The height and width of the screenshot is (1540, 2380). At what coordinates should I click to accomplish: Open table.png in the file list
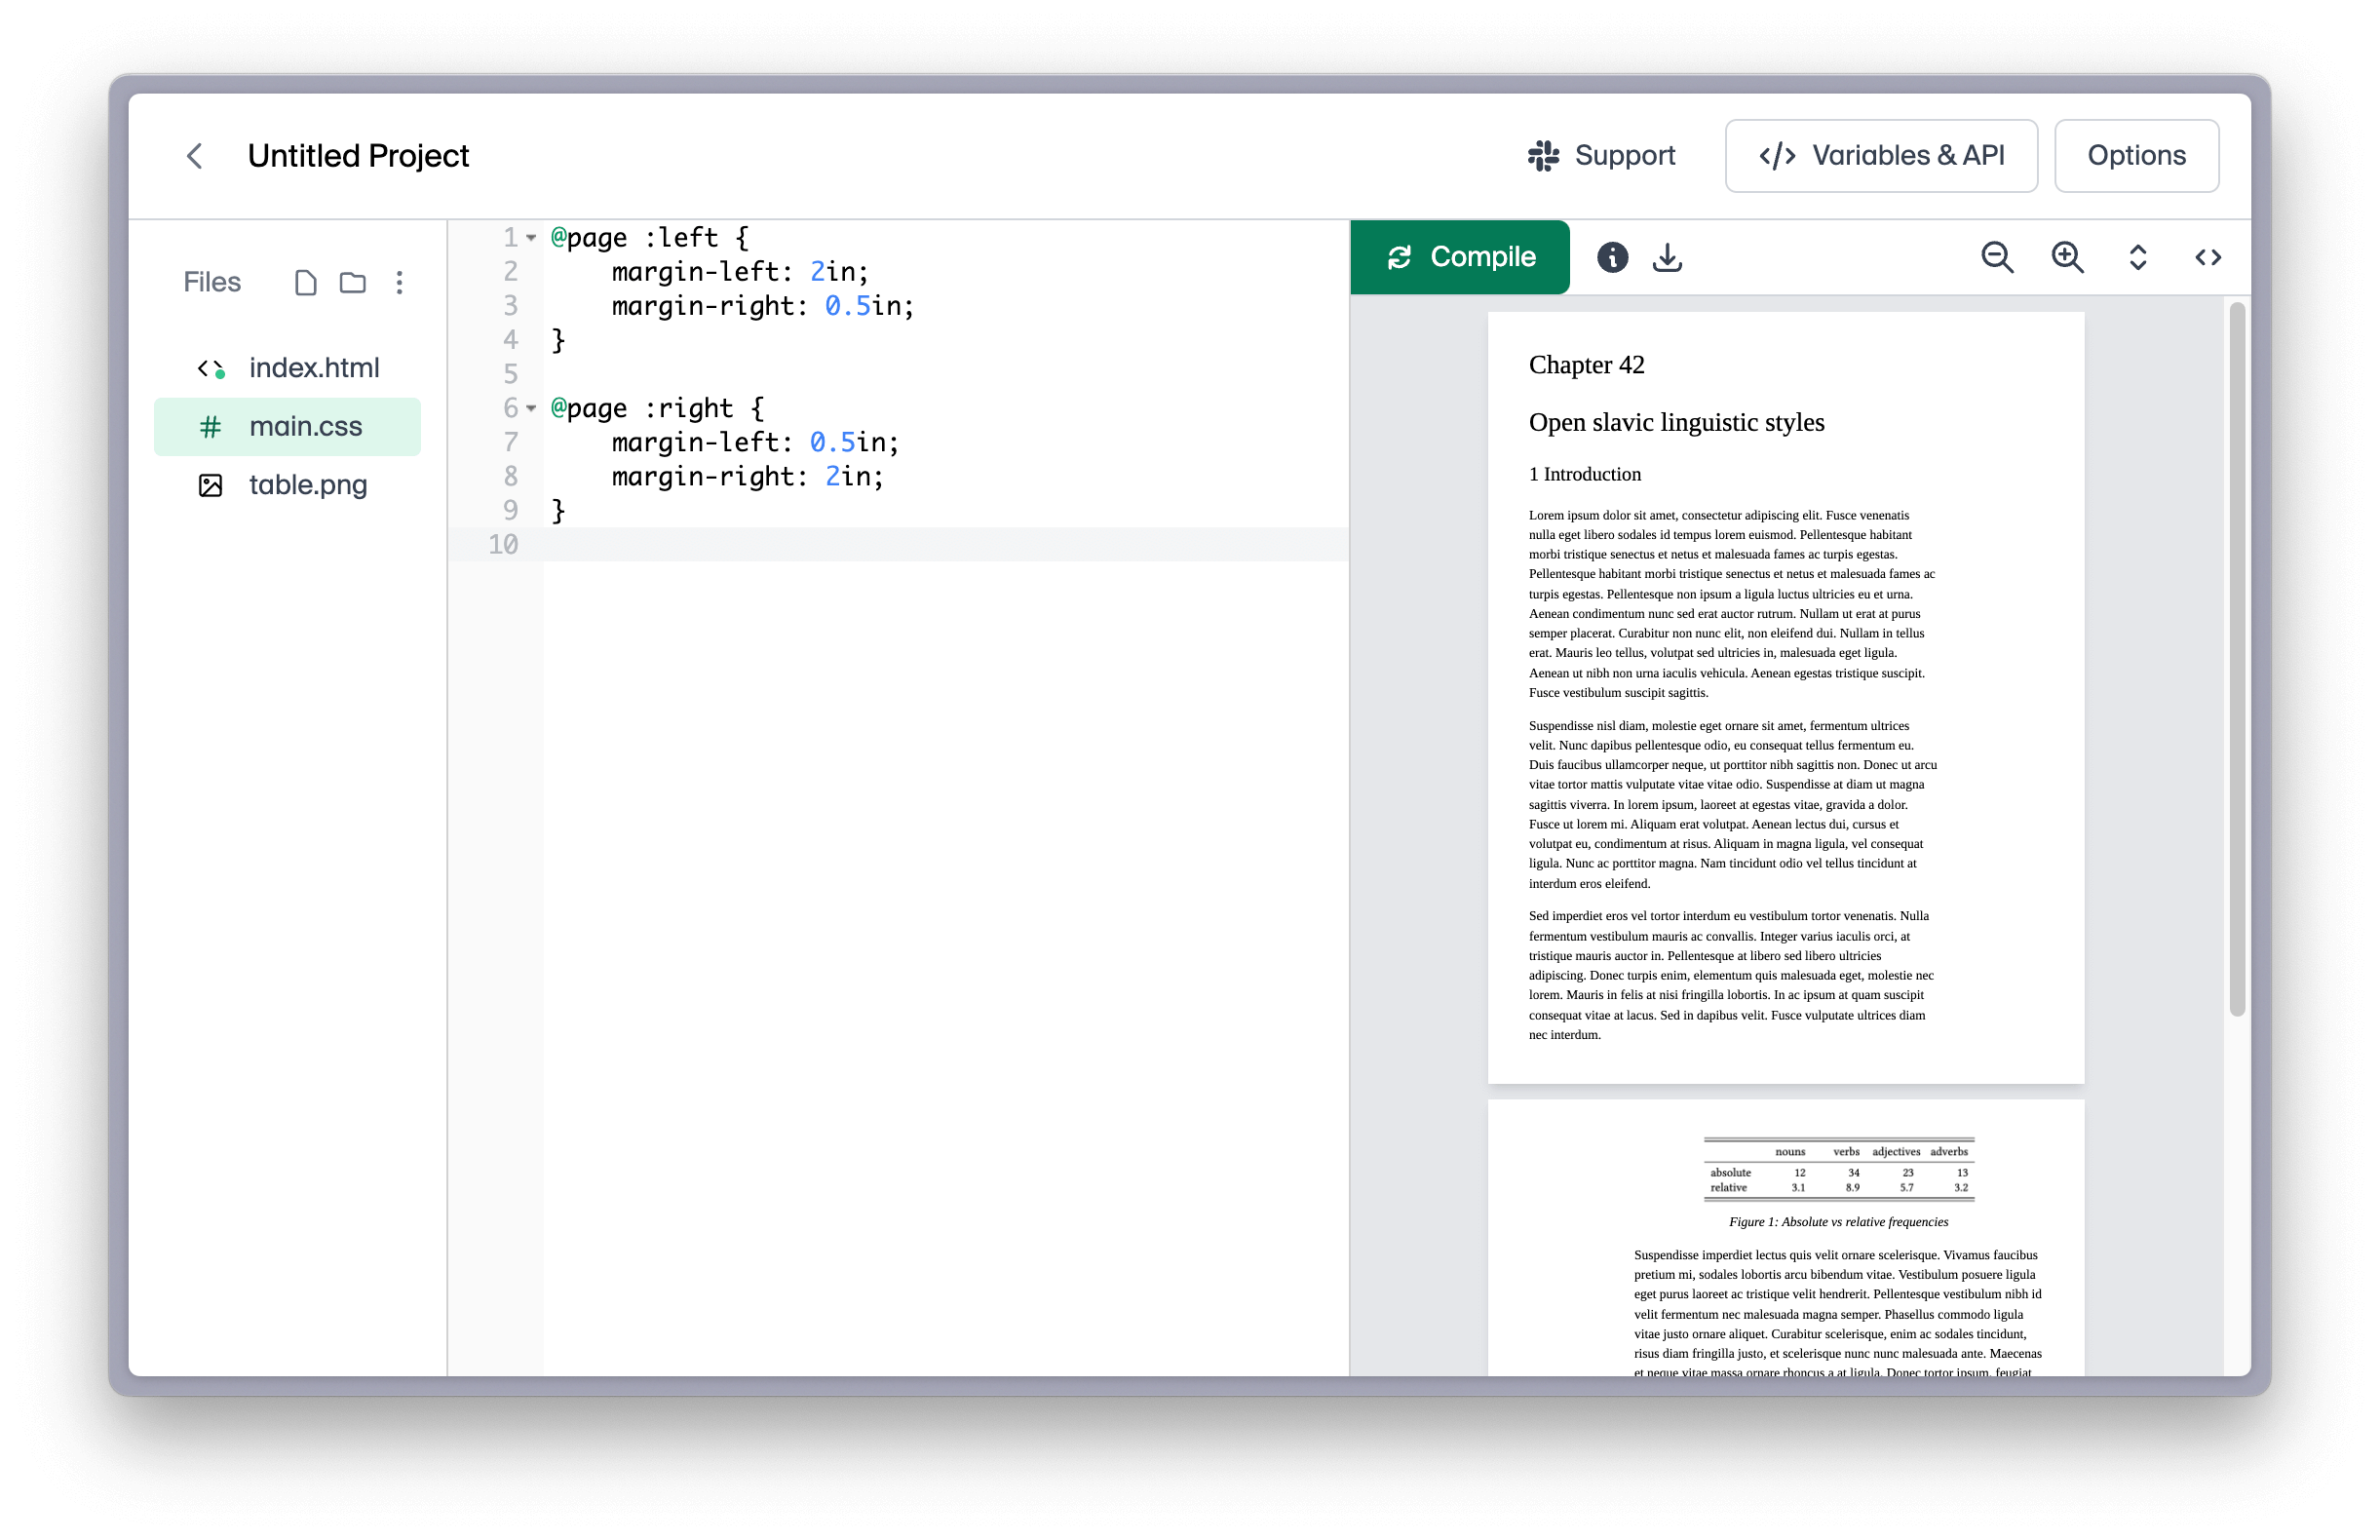coord(288,485)
